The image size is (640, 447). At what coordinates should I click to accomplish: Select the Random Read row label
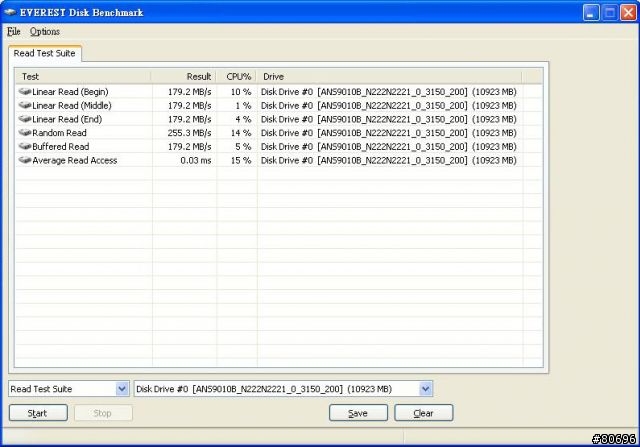[x=59, y=133]
